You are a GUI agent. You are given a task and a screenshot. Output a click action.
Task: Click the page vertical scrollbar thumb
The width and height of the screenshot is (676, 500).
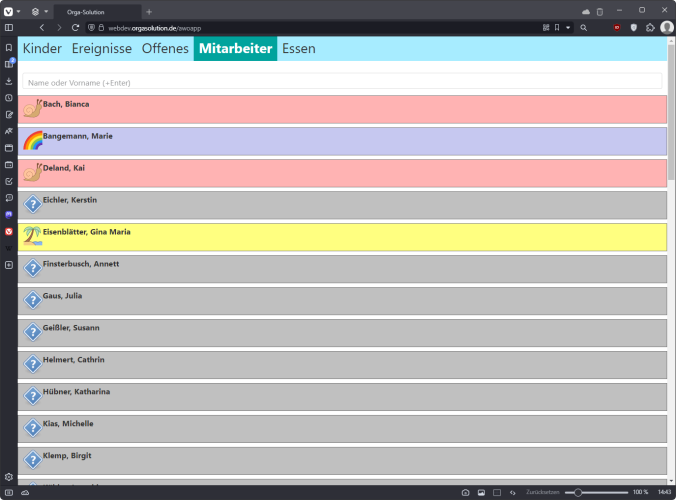click(x=671, y=112)
